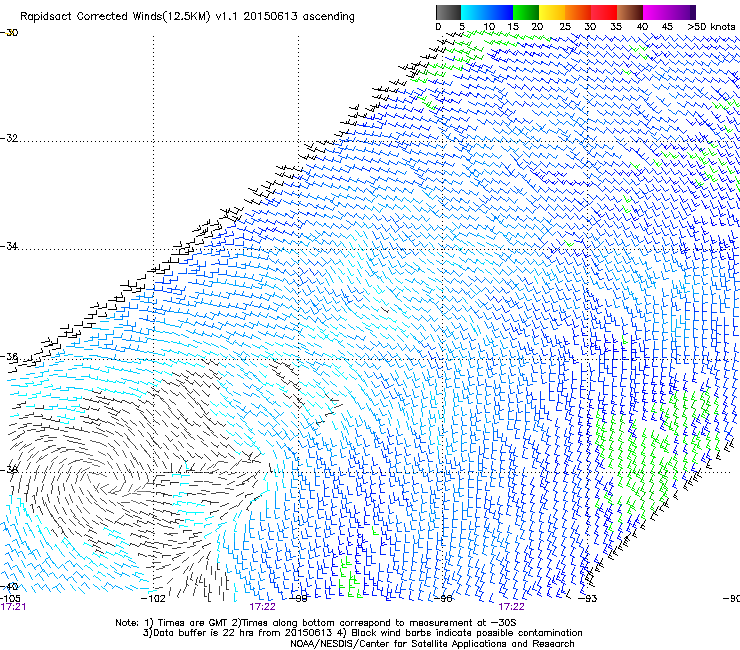Click the "17:21" pass time label

pos(13,607)
